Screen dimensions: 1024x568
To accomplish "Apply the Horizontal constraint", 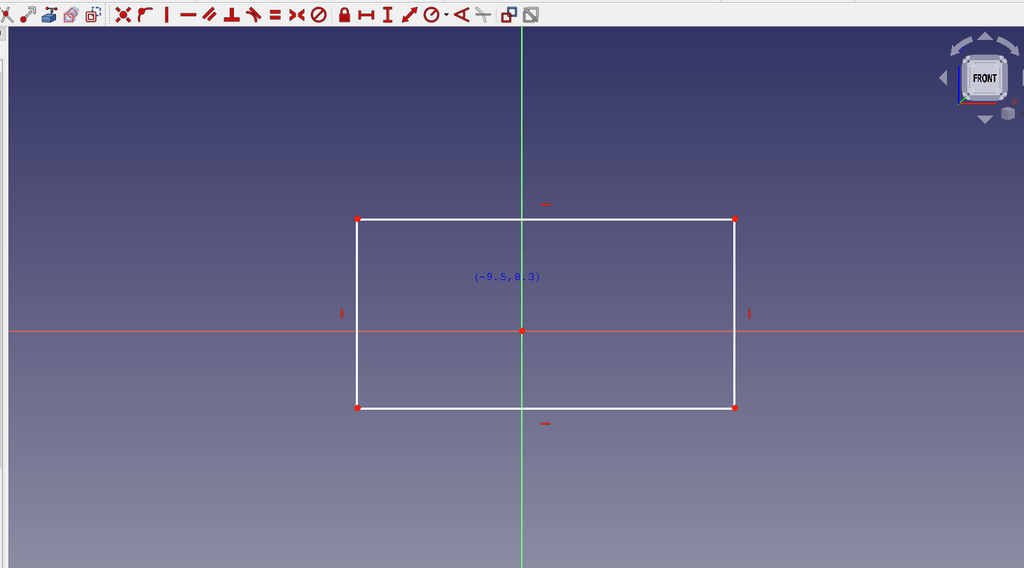I will 188,14.
